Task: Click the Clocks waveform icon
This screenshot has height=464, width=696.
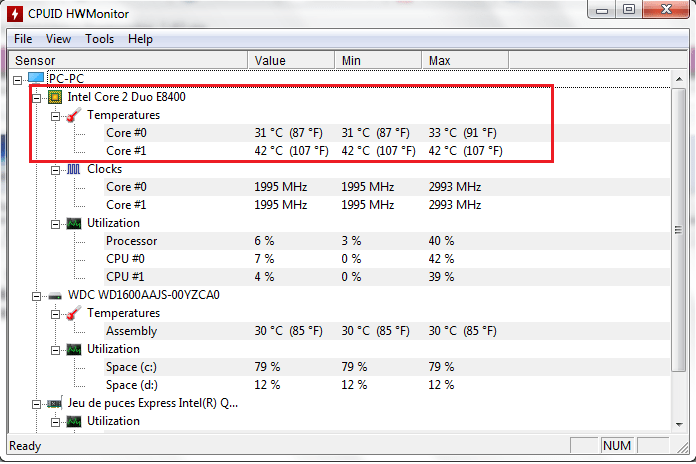Action: 74,169
